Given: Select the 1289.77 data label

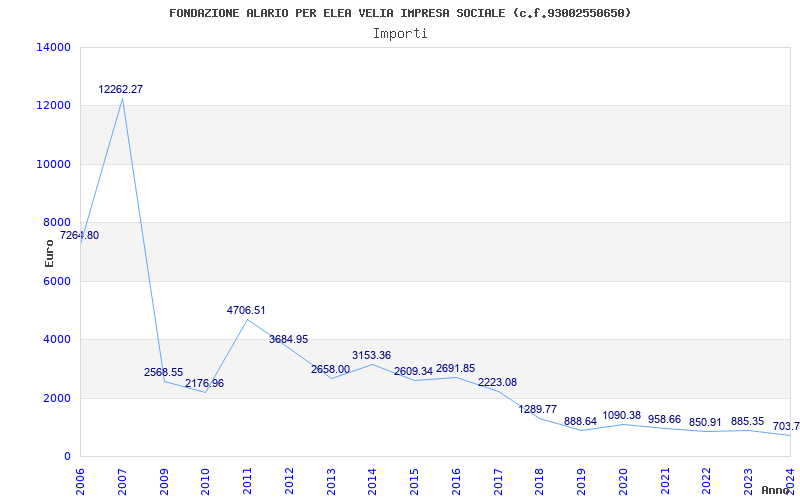Looking at the screenshot, I should [538, 409].
